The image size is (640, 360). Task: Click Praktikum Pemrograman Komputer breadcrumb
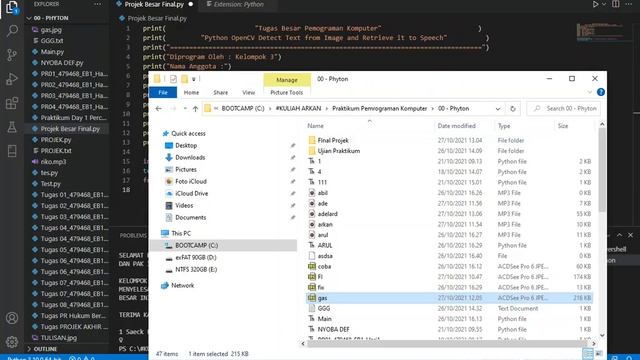380,109
